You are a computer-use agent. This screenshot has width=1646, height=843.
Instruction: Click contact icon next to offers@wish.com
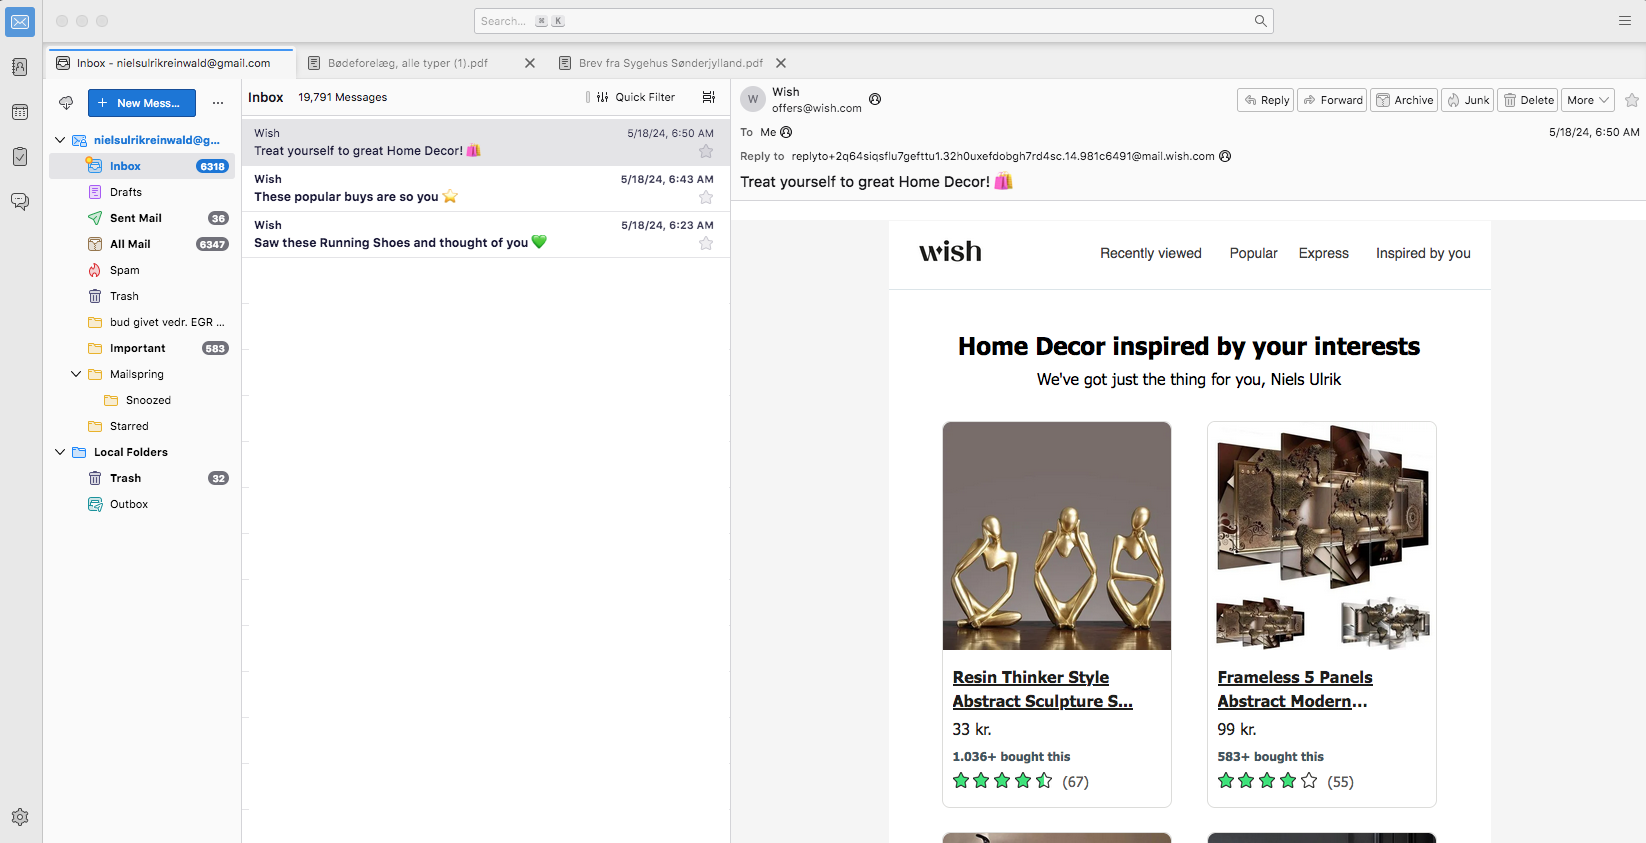coord(875,99)
